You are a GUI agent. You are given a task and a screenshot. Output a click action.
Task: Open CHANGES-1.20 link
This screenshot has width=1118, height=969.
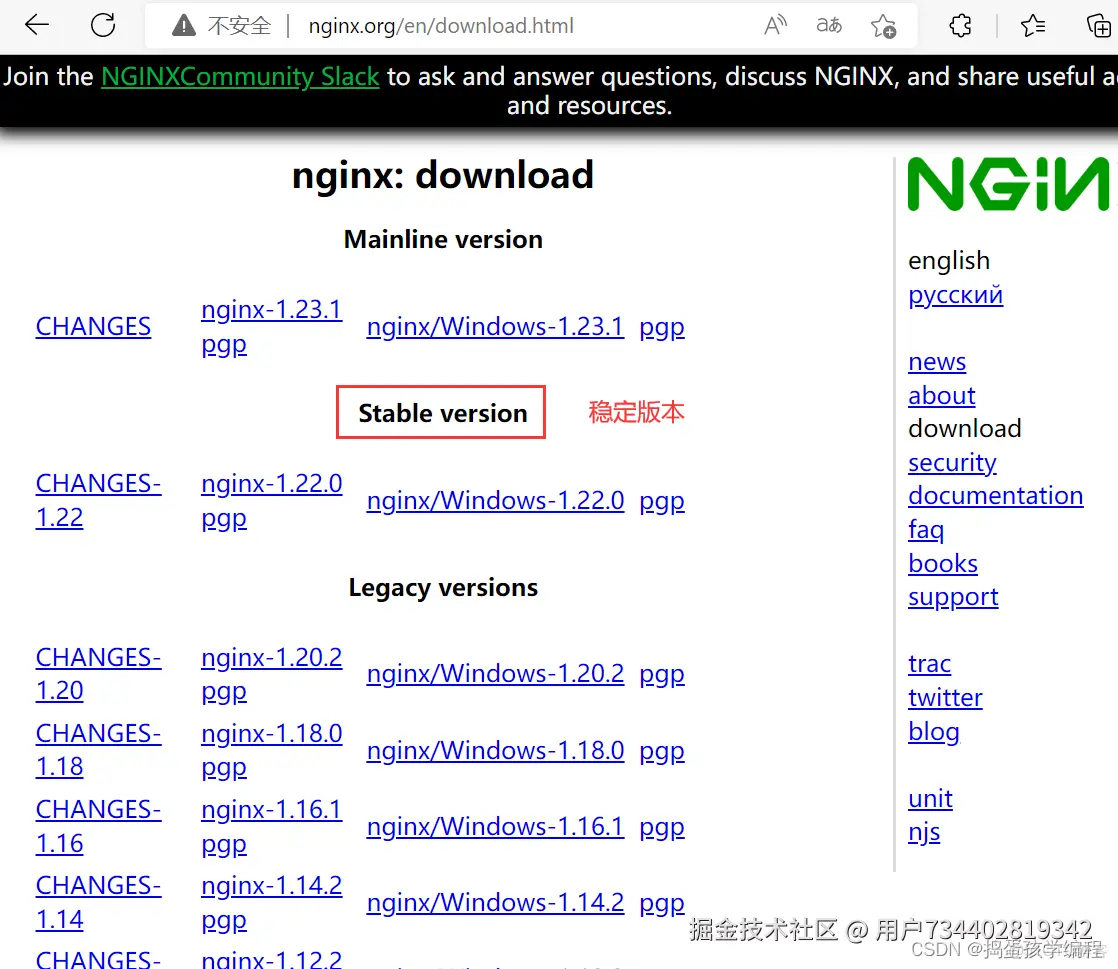[98, 674]
